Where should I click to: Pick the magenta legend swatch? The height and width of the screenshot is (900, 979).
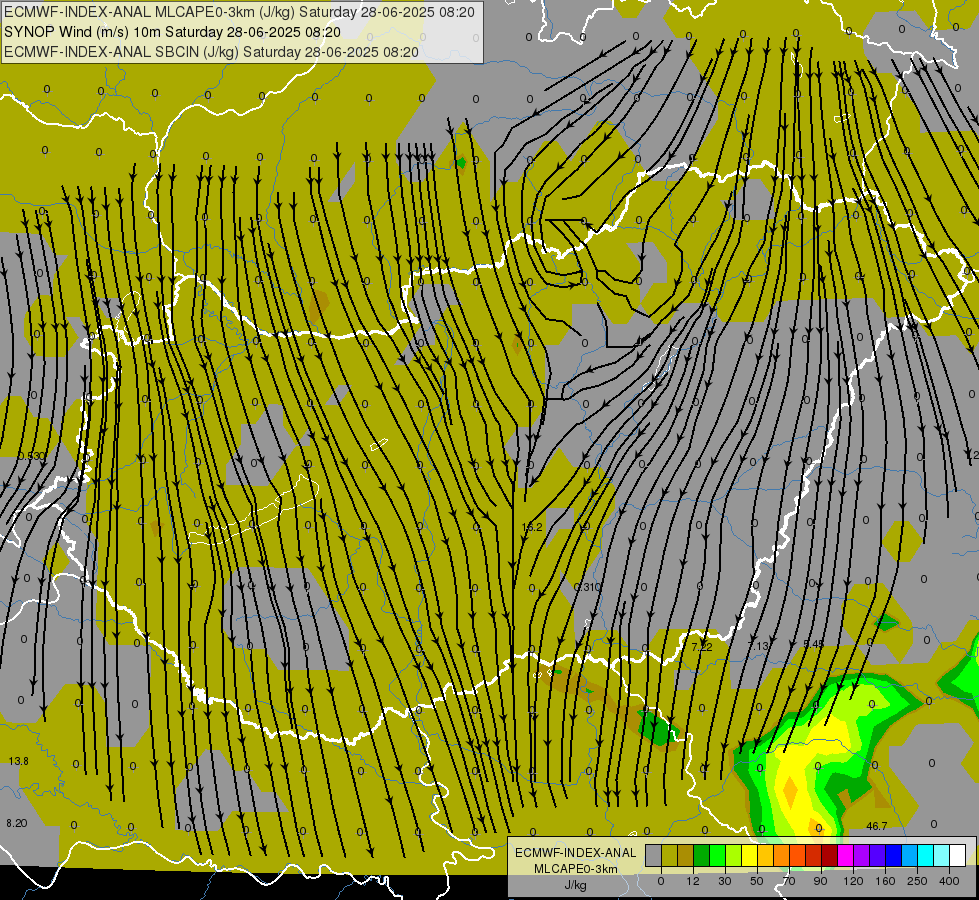(x=846, y=855)
